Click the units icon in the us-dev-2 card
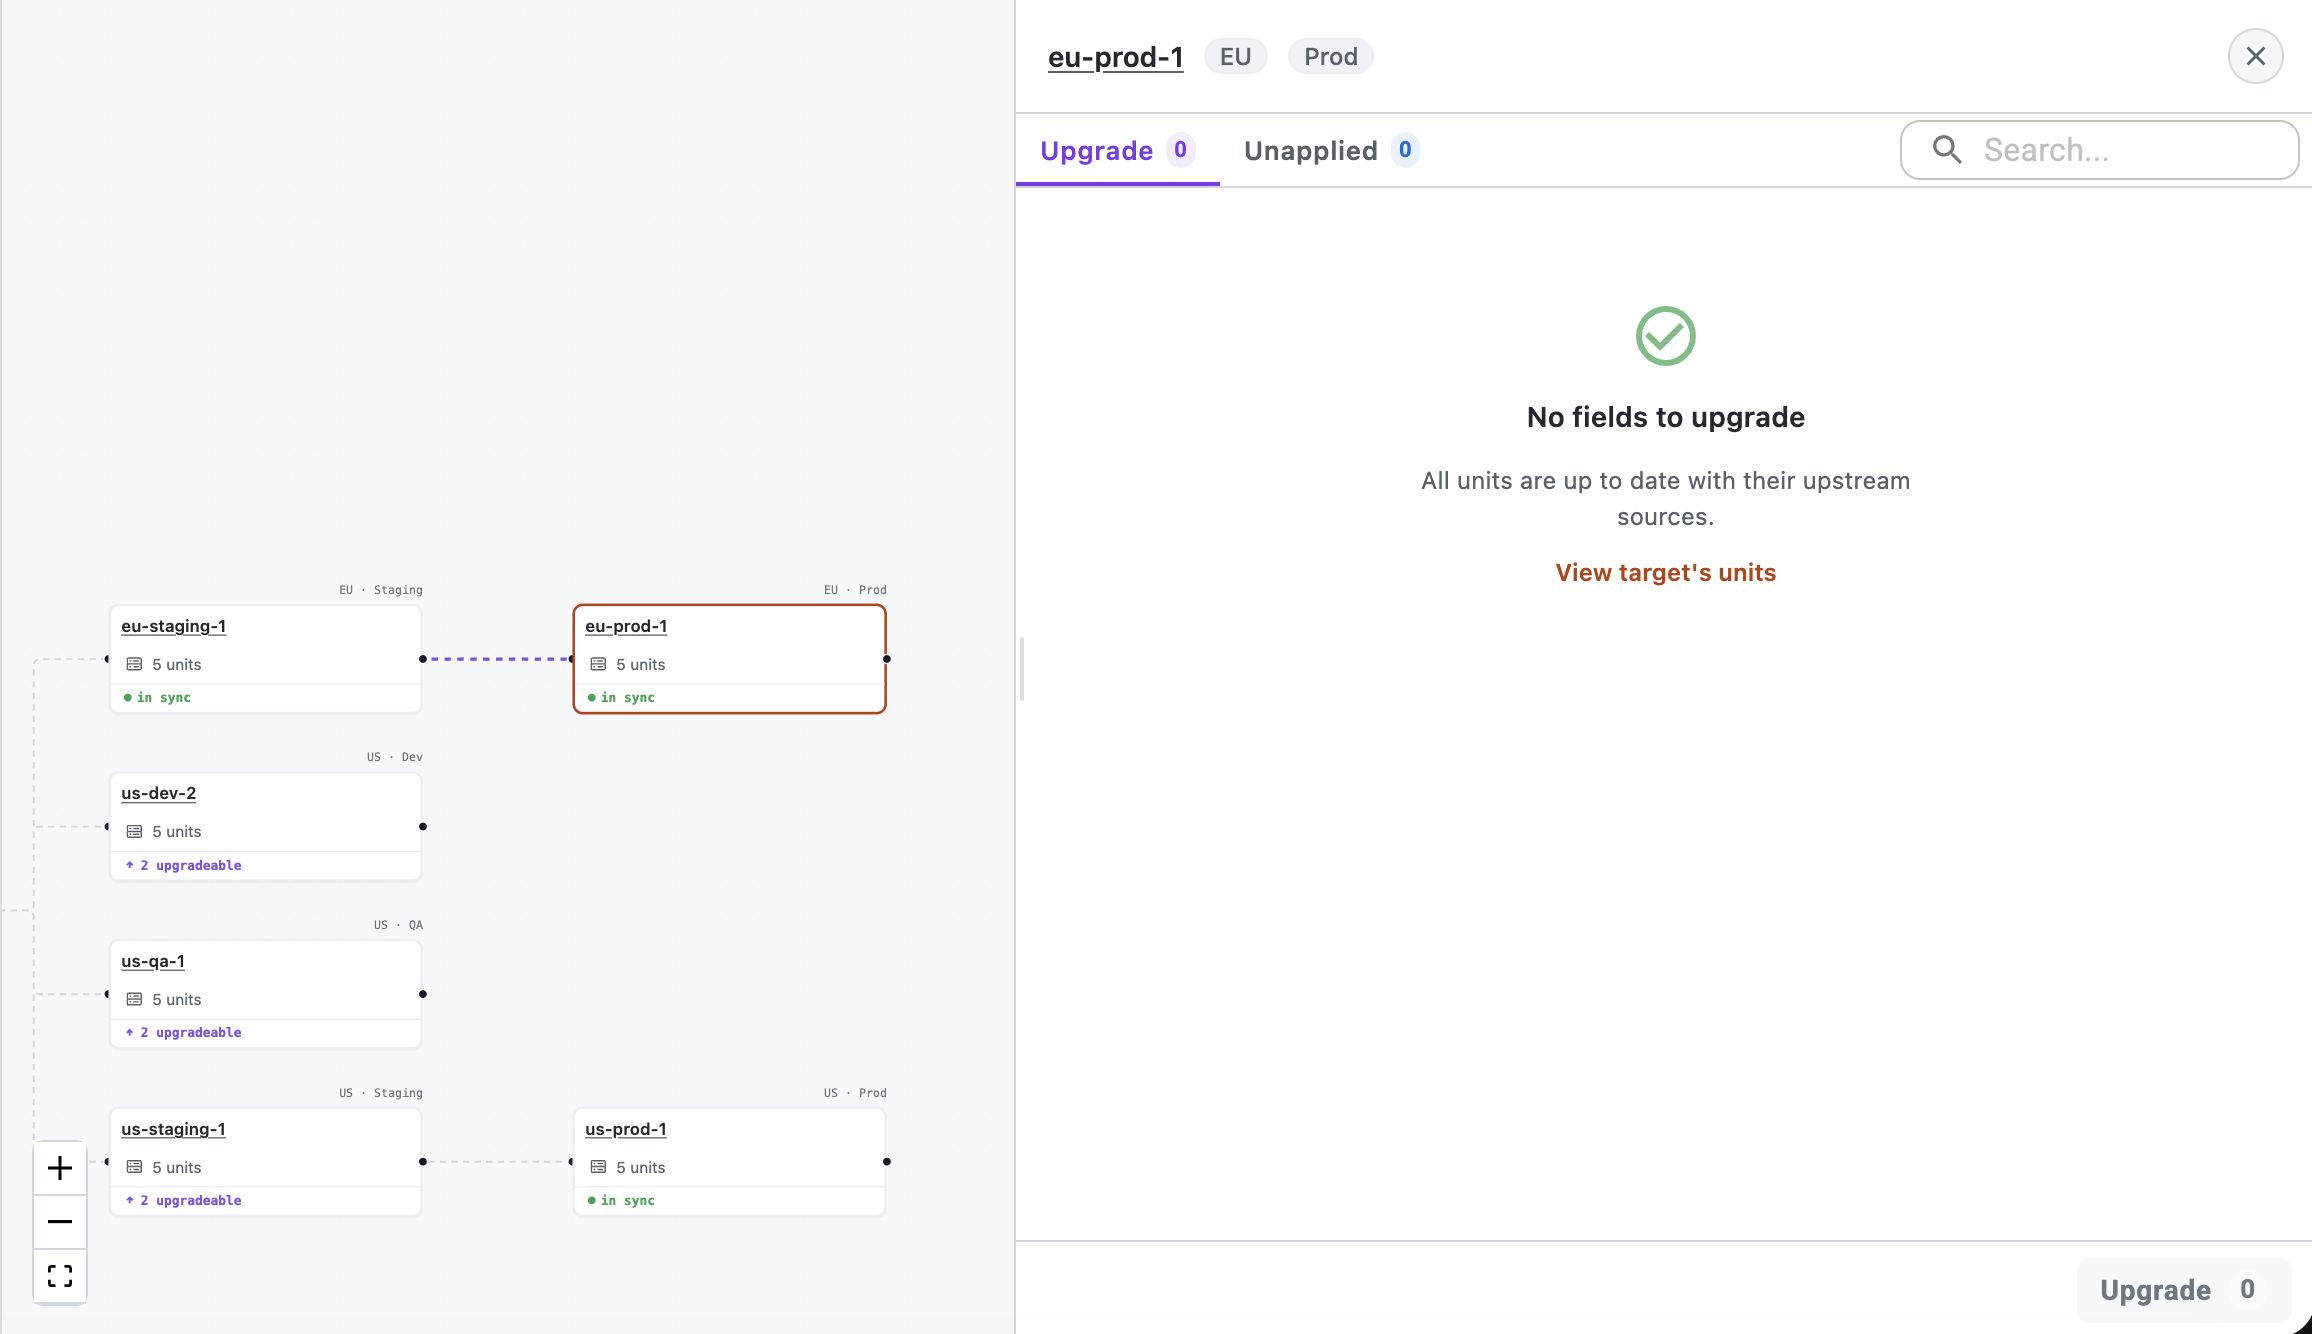Image resolution: width=2312 pixels, height=1334 pixels. click(x=134, y=832)
